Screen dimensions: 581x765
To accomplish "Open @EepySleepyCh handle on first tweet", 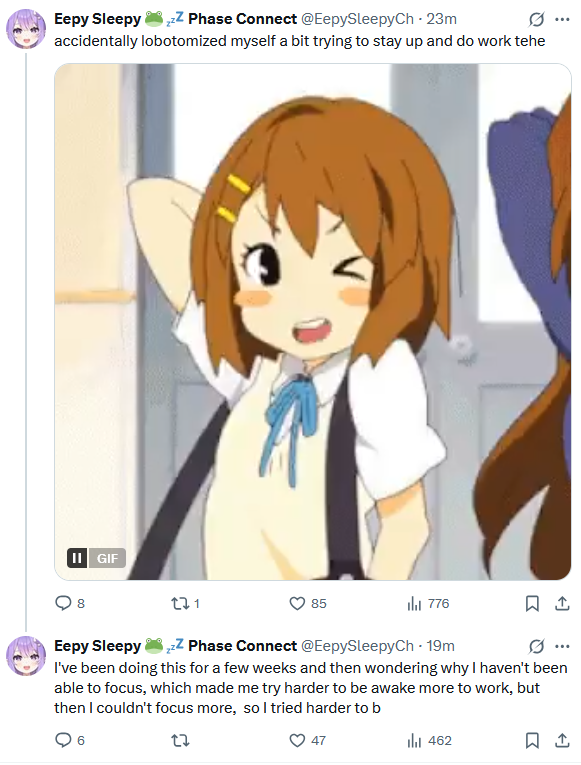I will point(357,19).
